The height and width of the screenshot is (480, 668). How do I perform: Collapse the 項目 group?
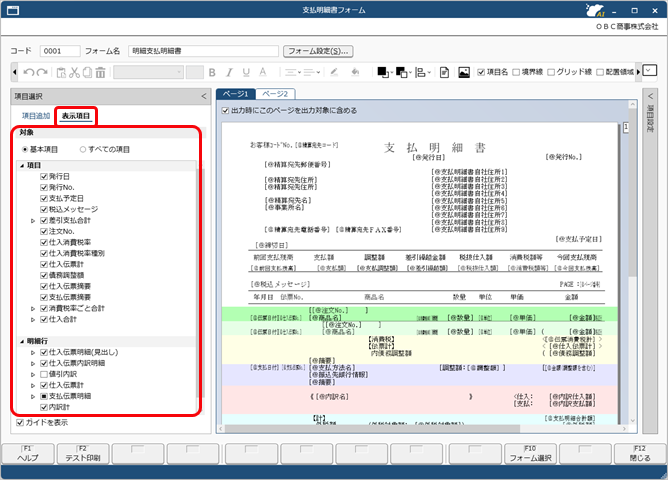coord(22,166)
